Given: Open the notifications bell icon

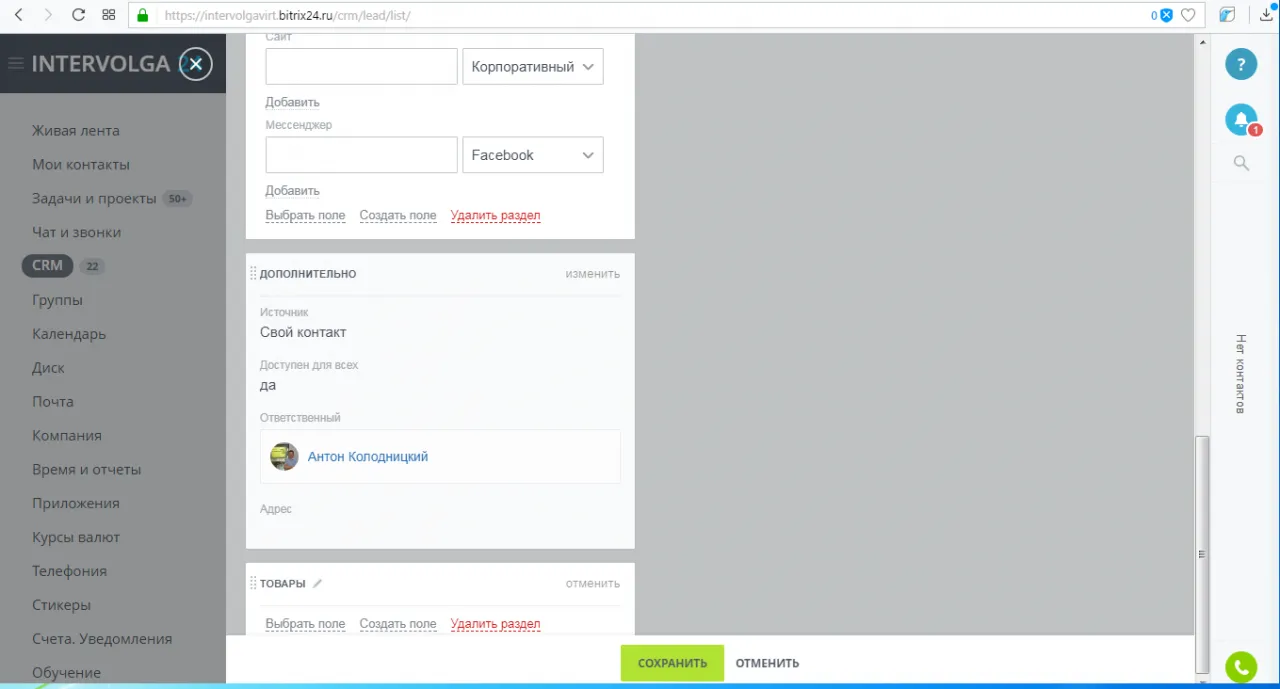Looking at the screenshot, I should click(x=1241, y=120).
